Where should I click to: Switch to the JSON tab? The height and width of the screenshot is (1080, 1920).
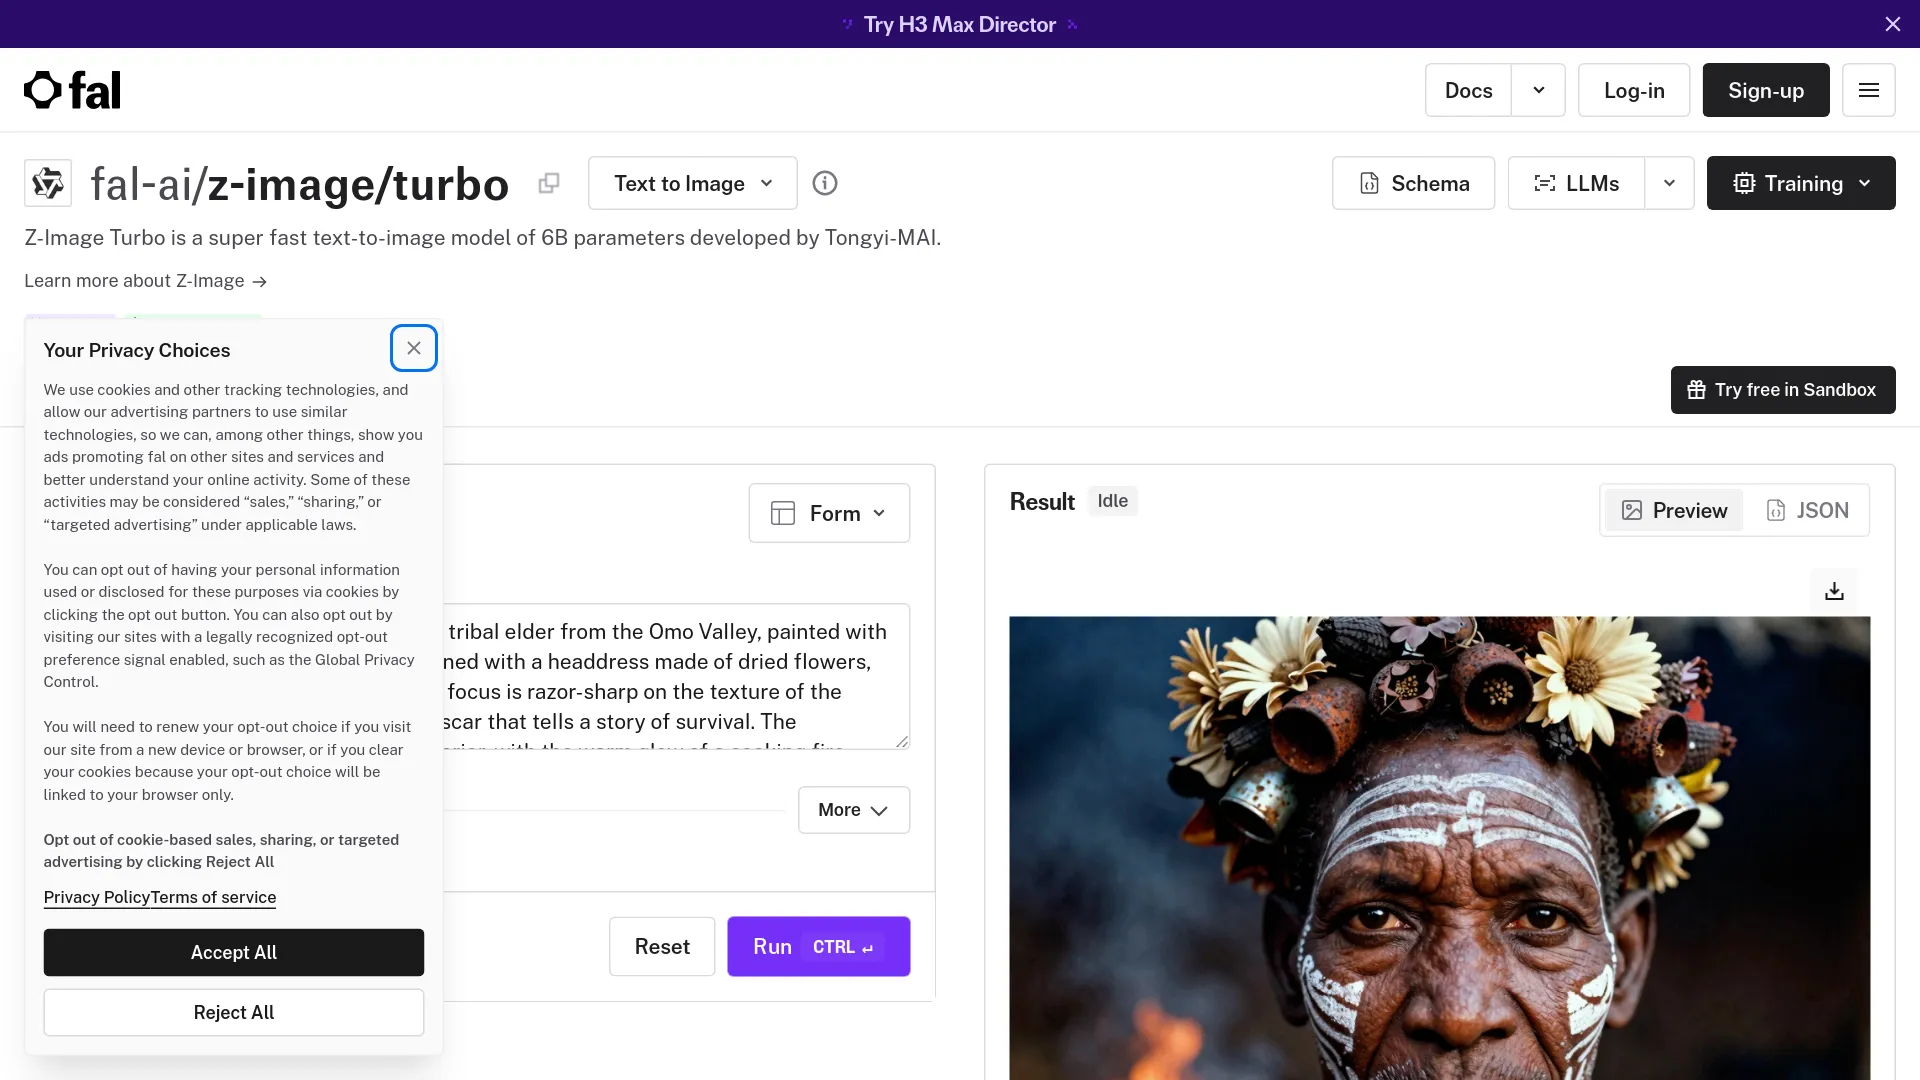(1807, 510)
